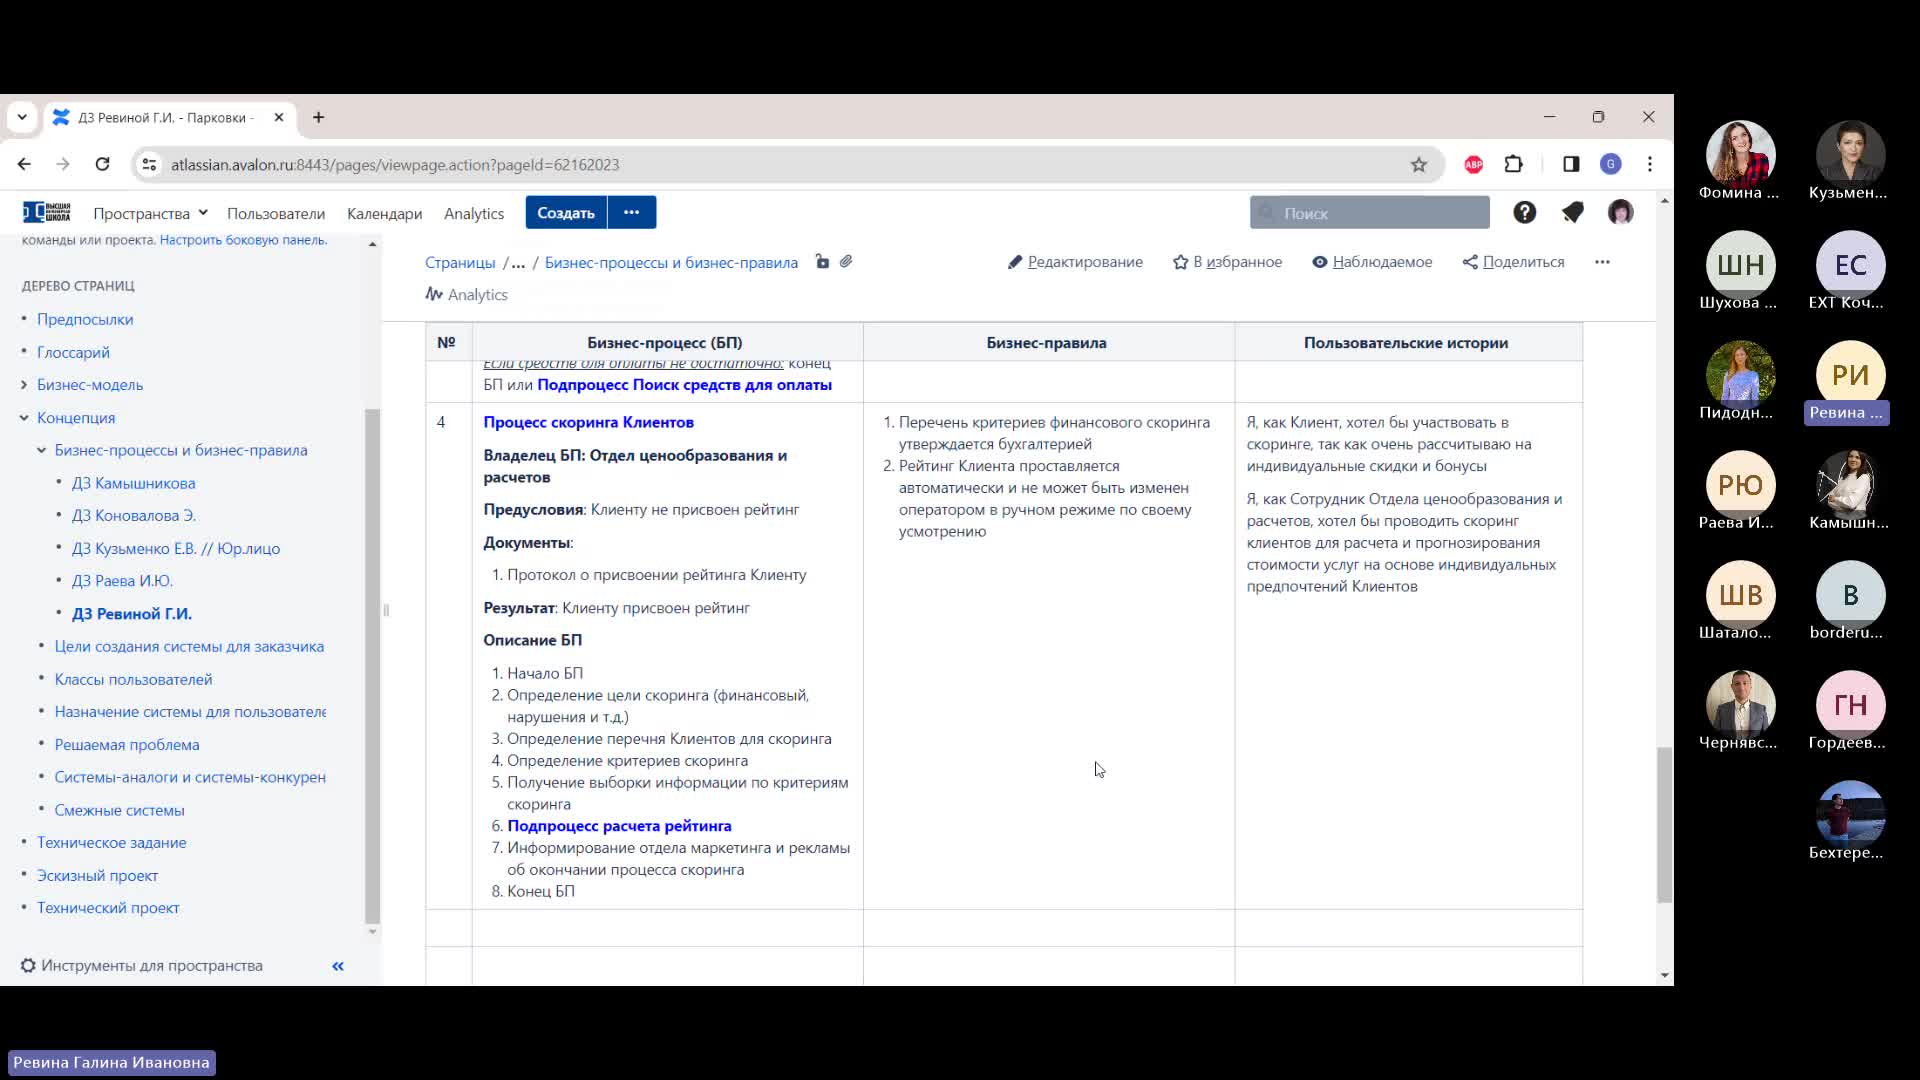Image resolution: width=1920 pixels, height=1080 pixels.
Task: Open ДЗ Коновалова Э. in page tree
Action: tap(133, 516)
